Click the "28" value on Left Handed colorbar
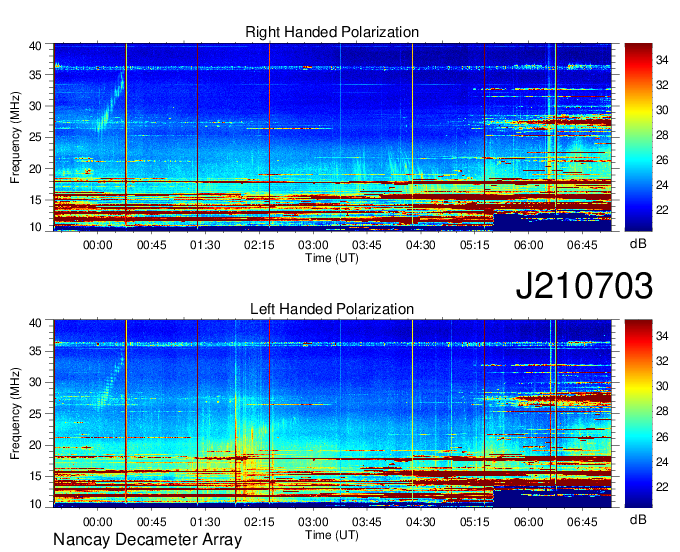The width and height of the screenshot is (680, 552). [662, 412]
